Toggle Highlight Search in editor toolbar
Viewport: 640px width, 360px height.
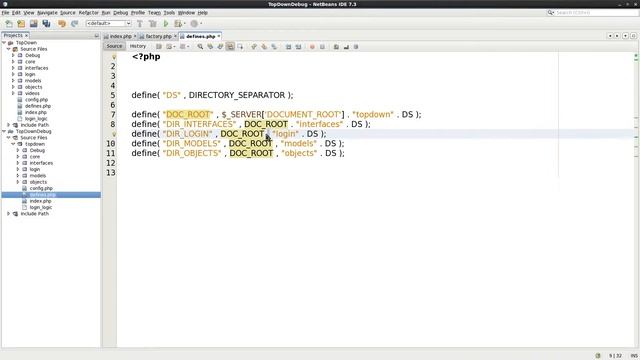click(230, 47)
